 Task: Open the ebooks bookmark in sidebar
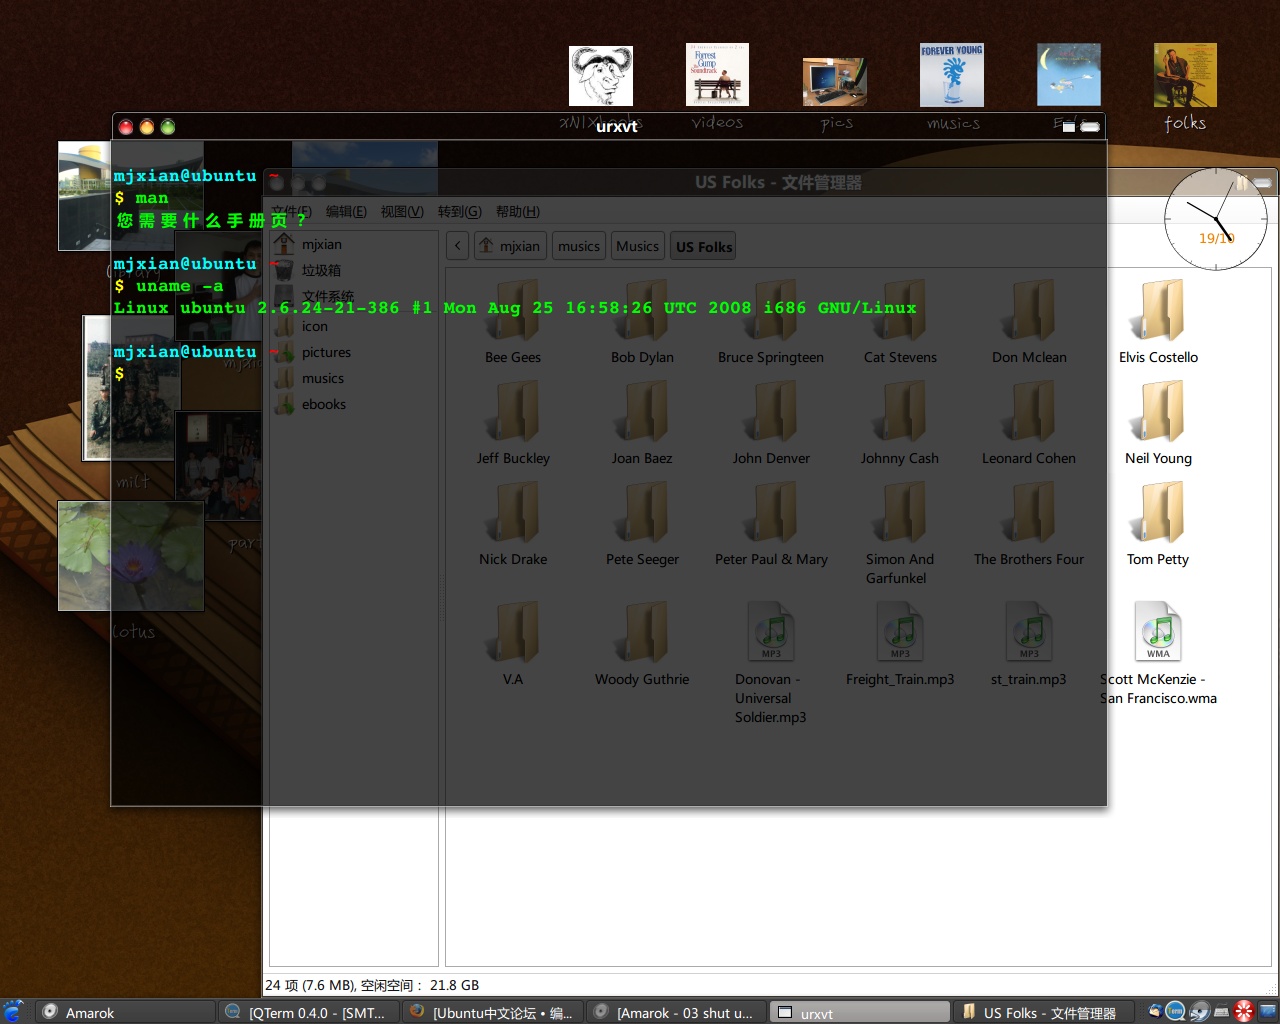click(354, 404)
